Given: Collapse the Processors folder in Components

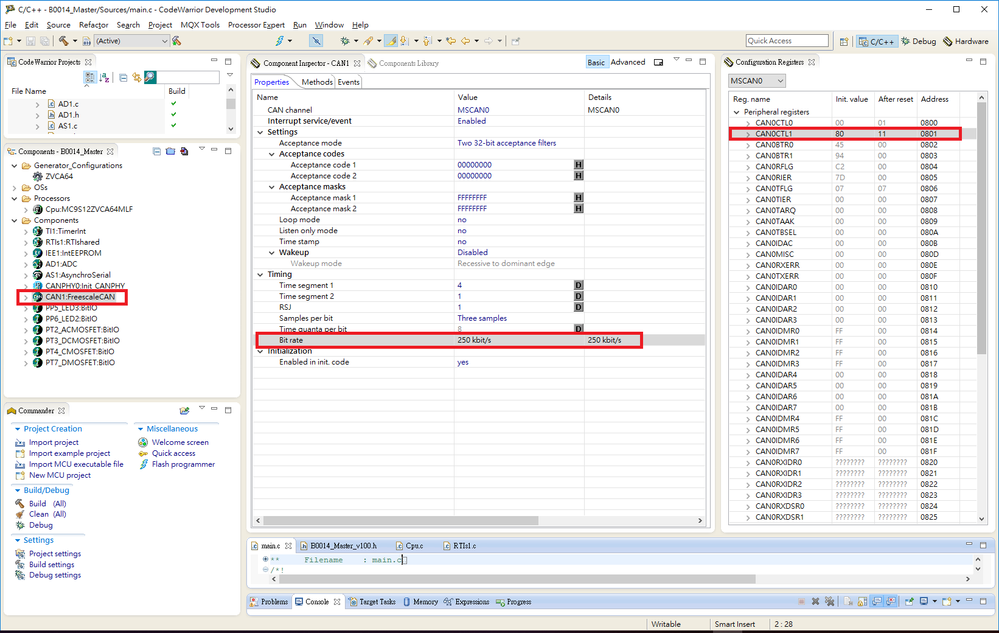Looking at the screenshot, I should [15, 199].
